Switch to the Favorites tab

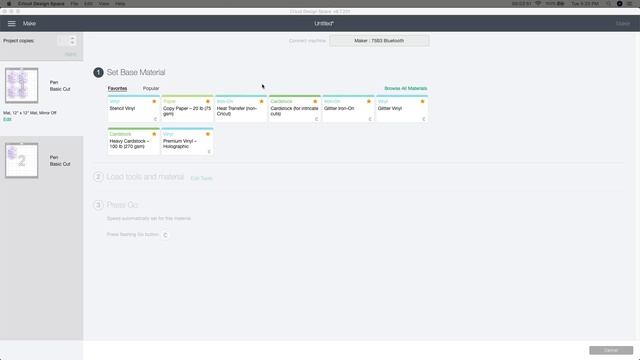coord(117,88)
